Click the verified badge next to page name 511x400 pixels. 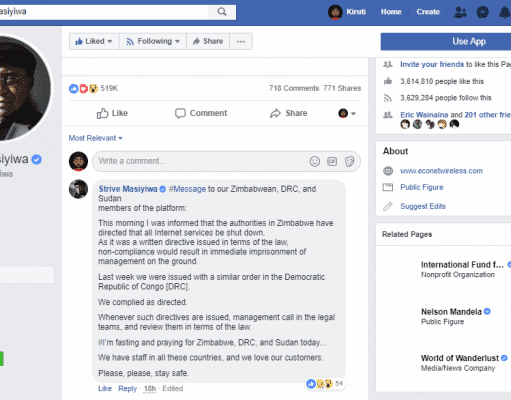37,159
